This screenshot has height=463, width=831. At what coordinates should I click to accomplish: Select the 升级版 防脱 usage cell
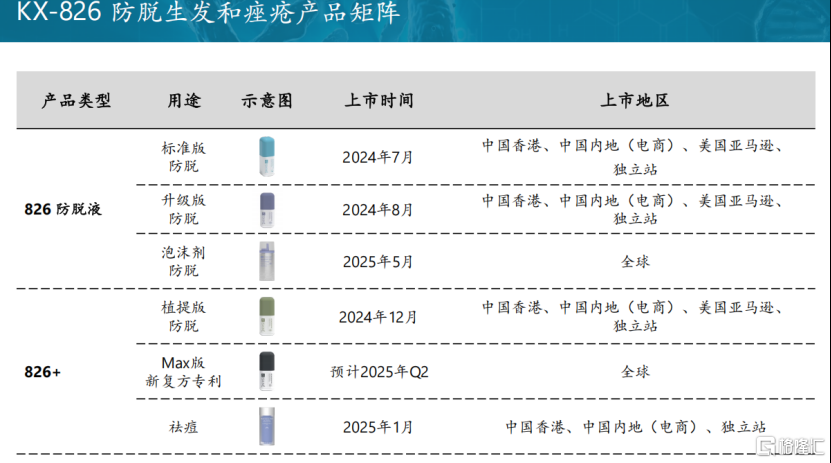pyautogui.click(x=183, y=209)
